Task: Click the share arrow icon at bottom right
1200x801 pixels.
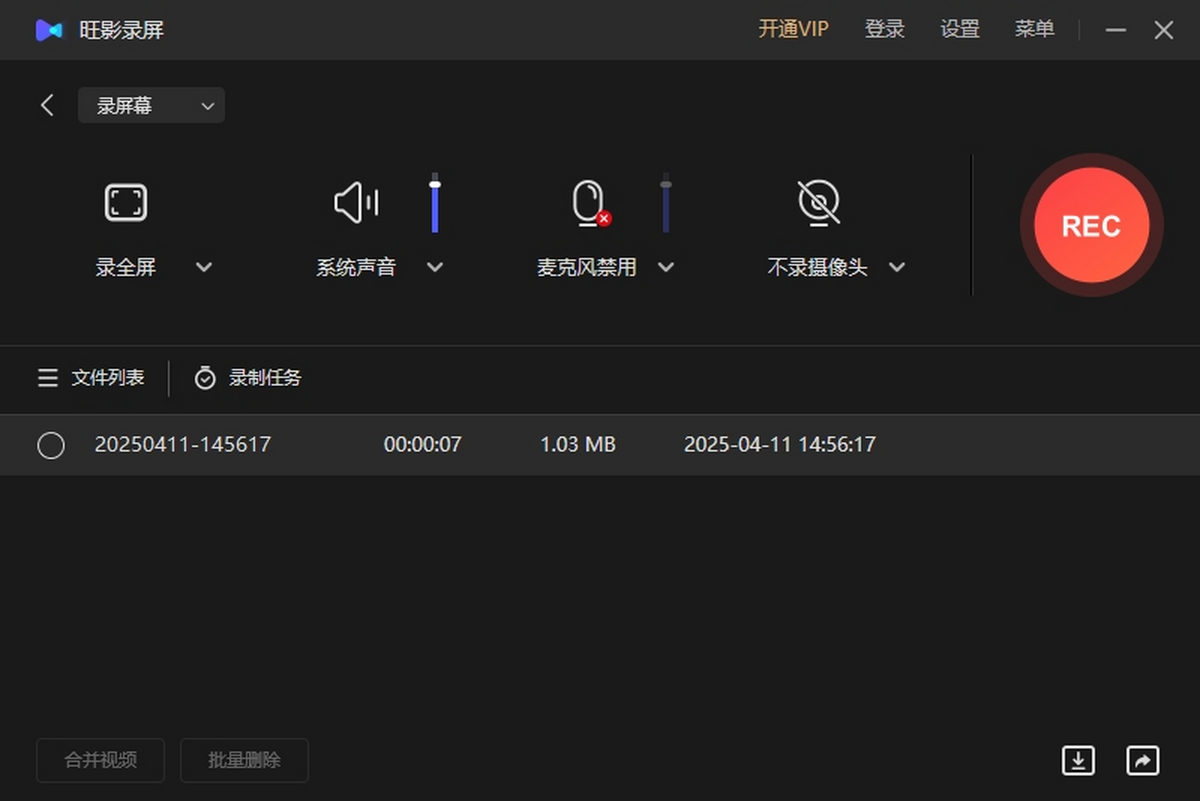Action: 1142,760
